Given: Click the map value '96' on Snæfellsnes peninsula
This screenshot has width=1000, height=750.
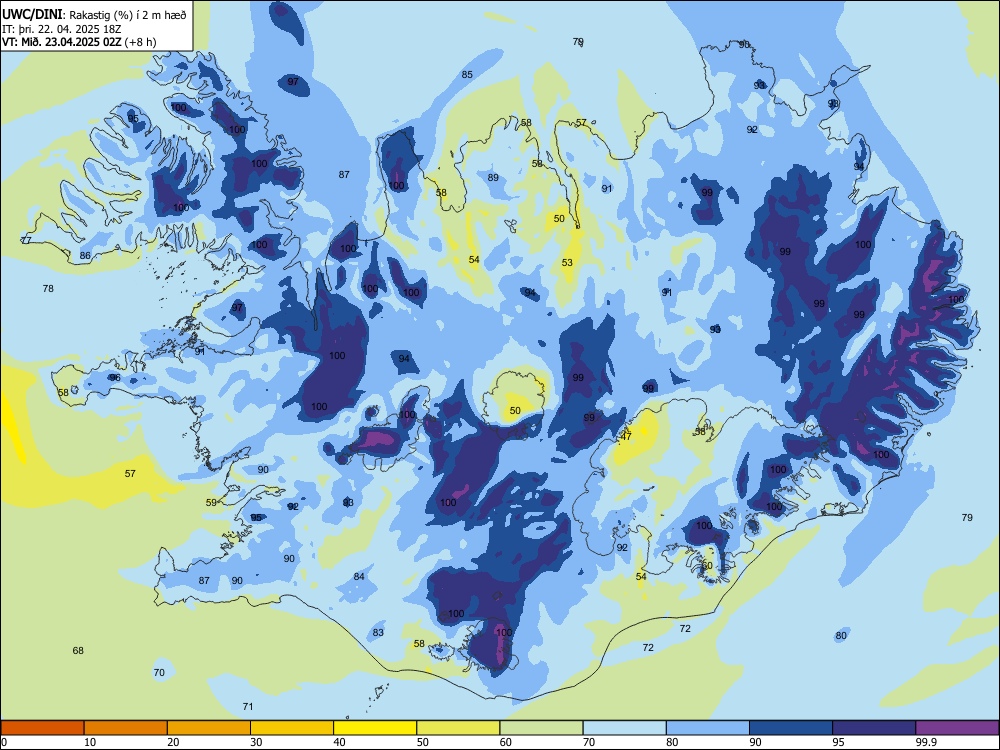Looking at the screenshot, I should click(x=115, y=378).
